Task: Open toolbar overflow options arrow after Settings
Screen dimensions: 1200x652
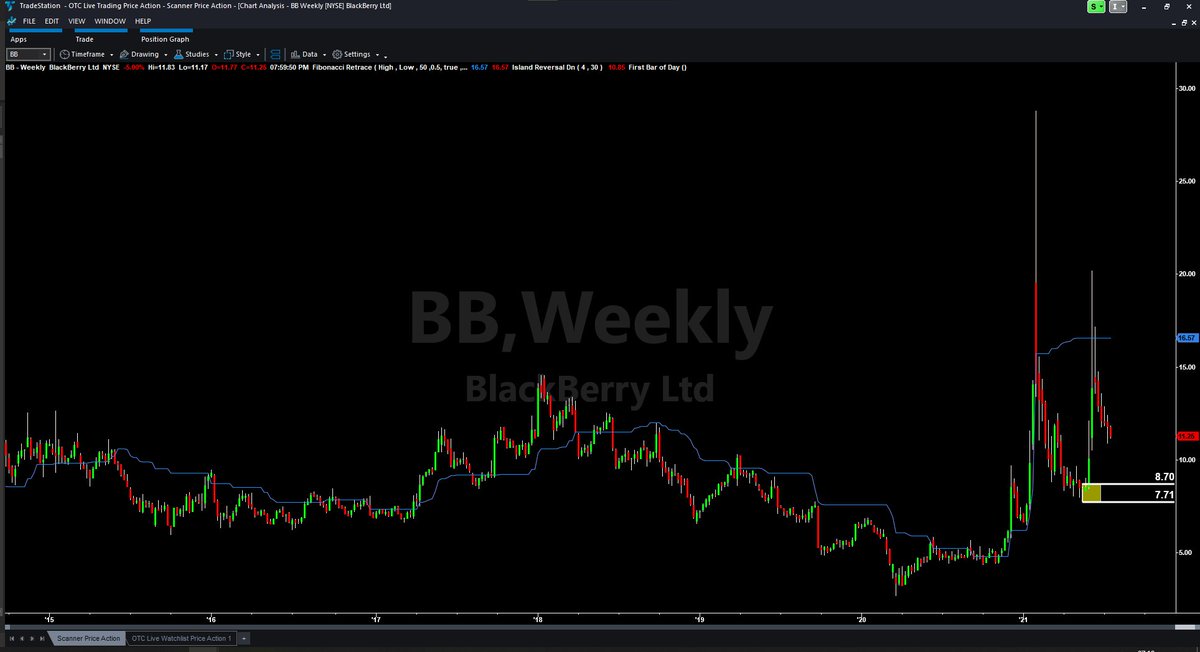Action: point(385,56)
